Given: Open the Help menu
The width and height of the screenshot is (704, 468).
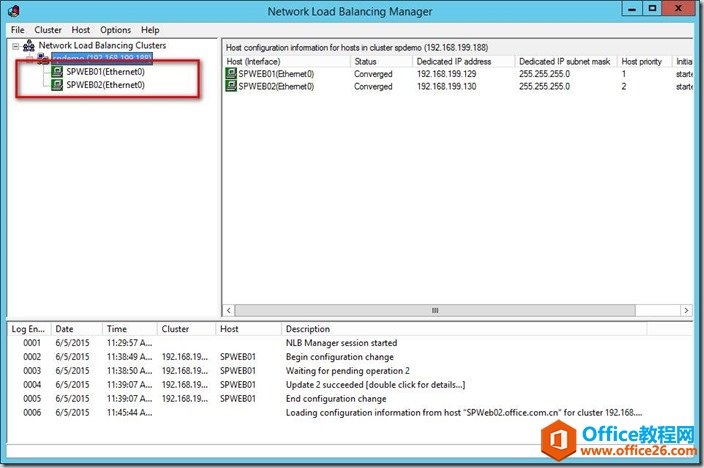Looking at the screenshot, I should tap(150, 30).
